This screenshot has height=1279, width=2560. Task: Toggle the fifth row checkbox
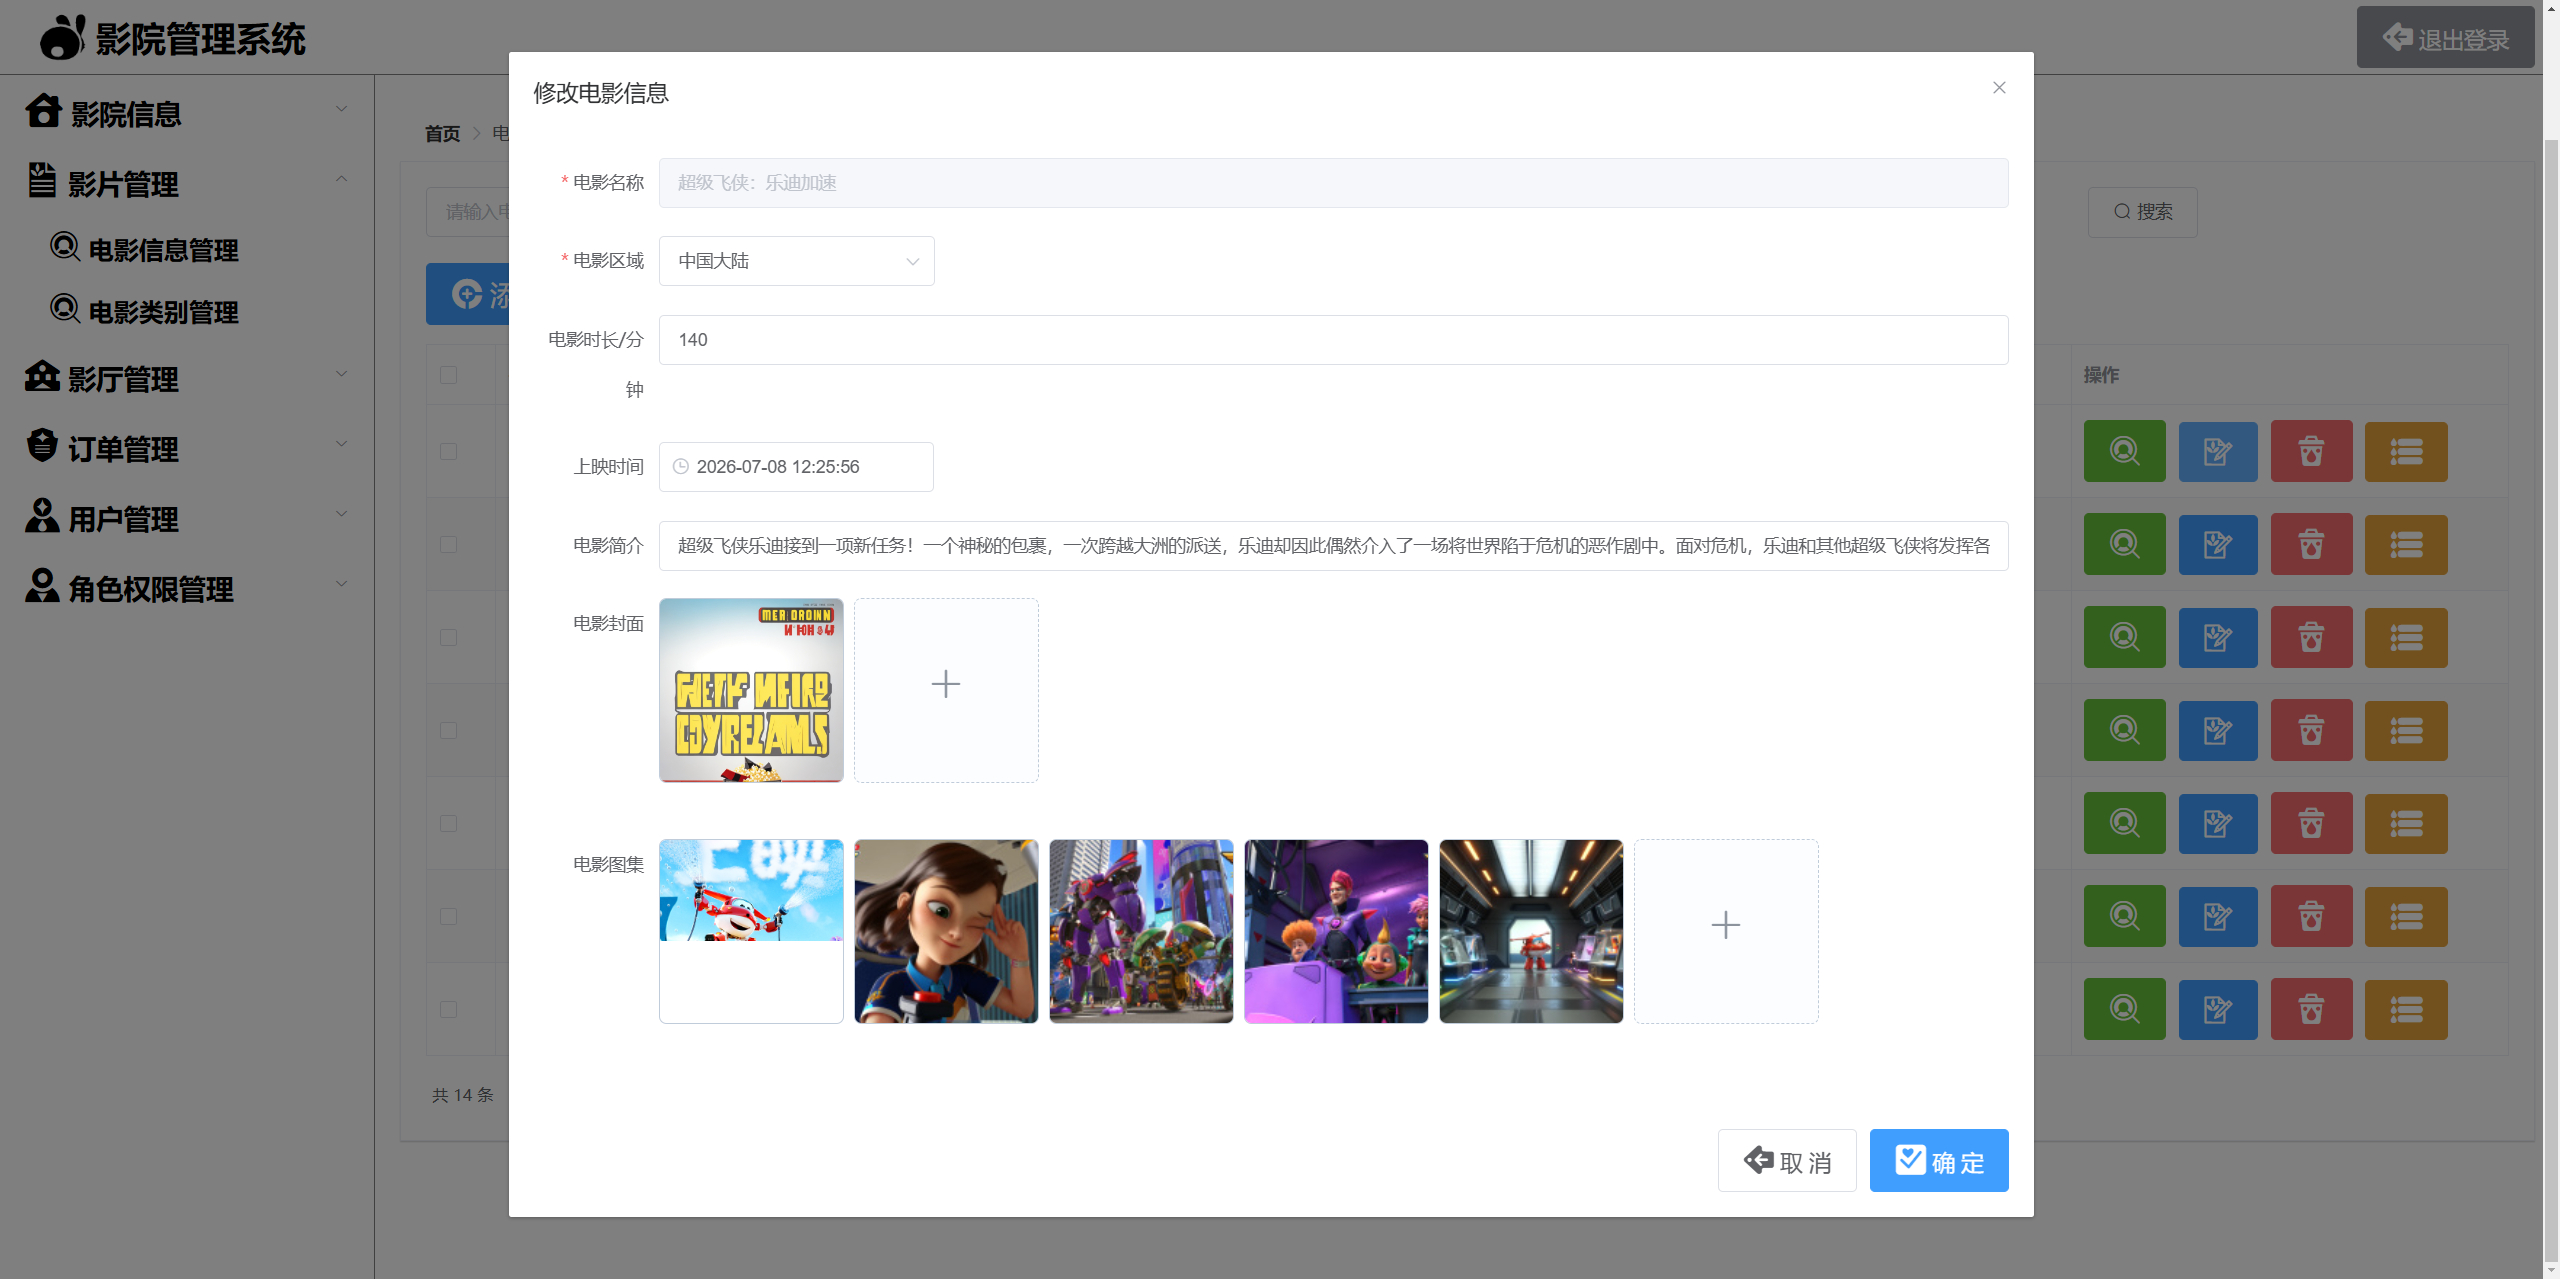(x=449, y=823)
